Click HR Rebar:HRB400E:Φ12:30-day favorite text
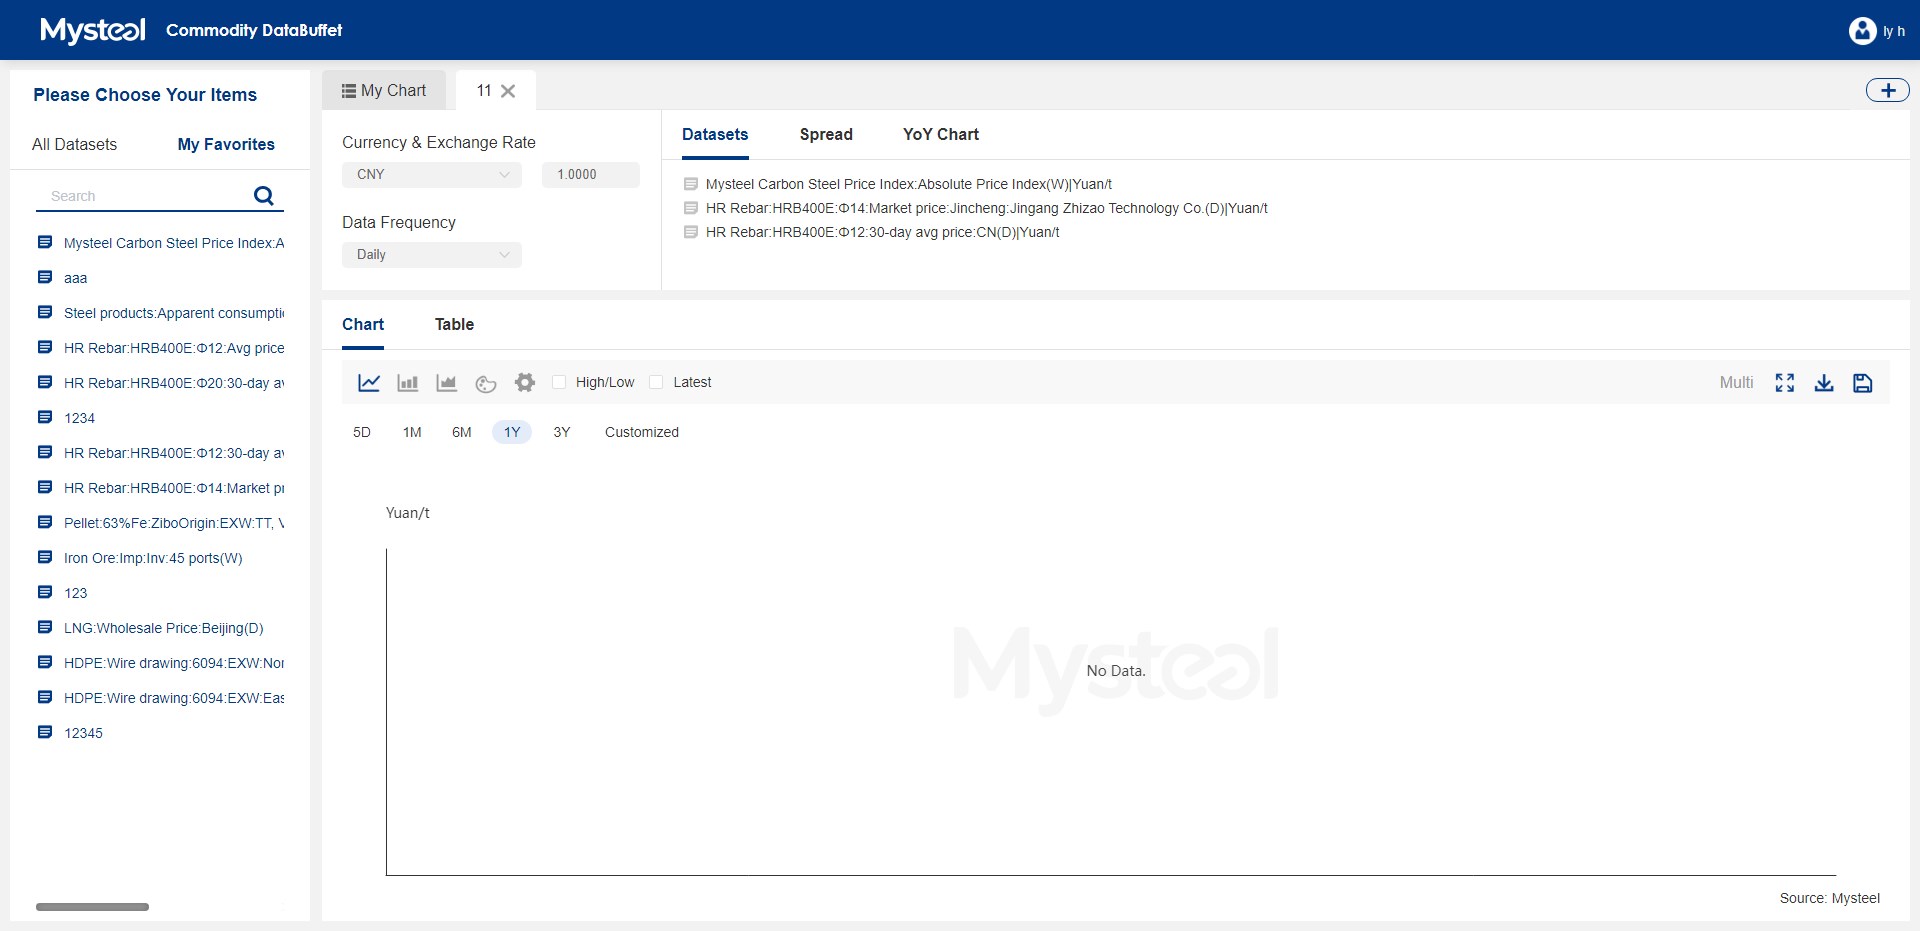Image resolution: width=1920 pixels, height=931 pixels. 174,453
